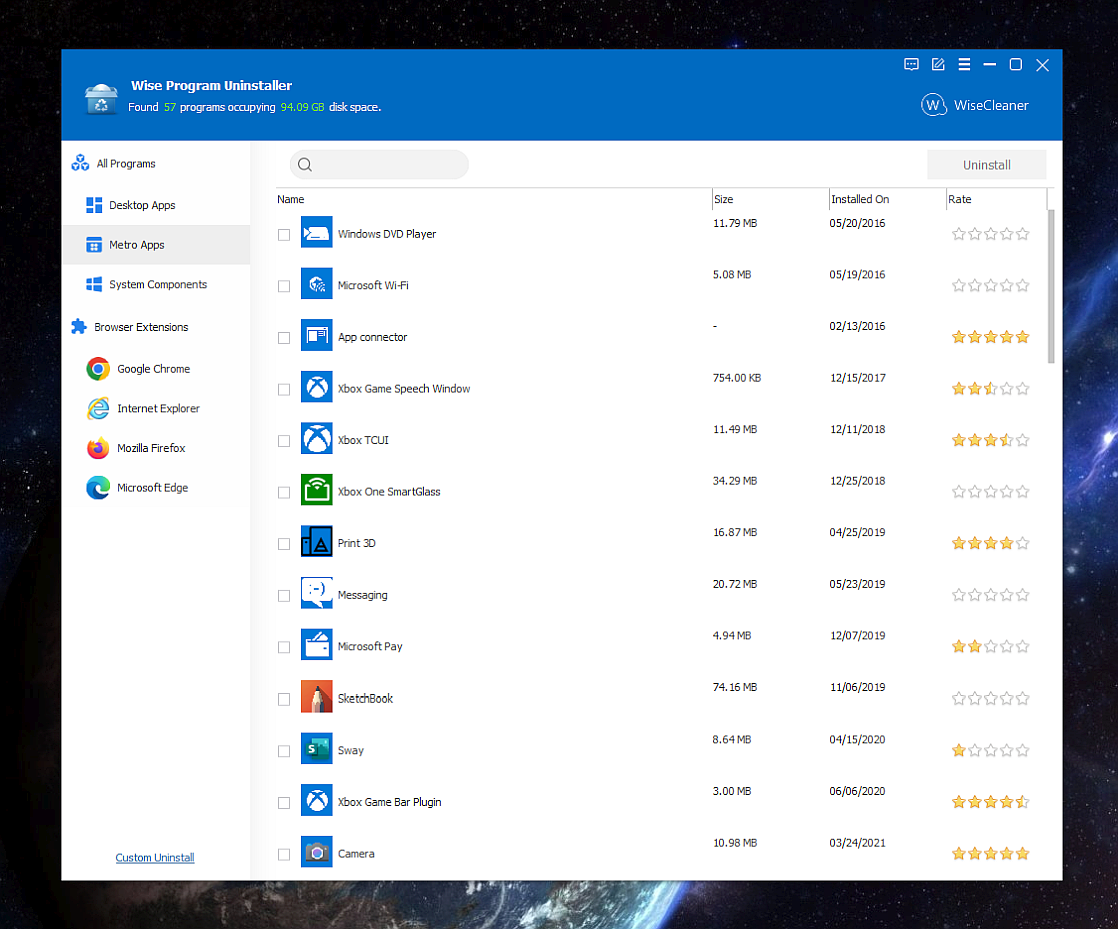1118x929 pixels.
Task: Click the Messaging app icon
Action: [x=317, y=593]
